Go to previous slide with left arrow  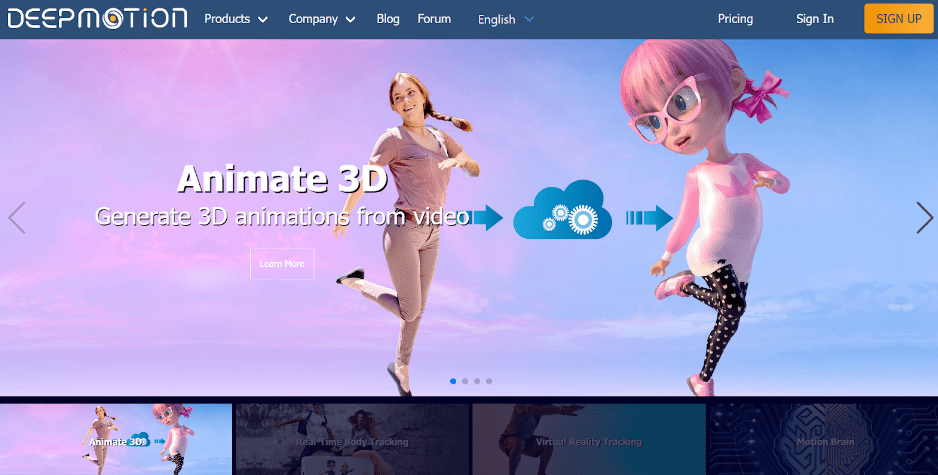tap(17, 218)
